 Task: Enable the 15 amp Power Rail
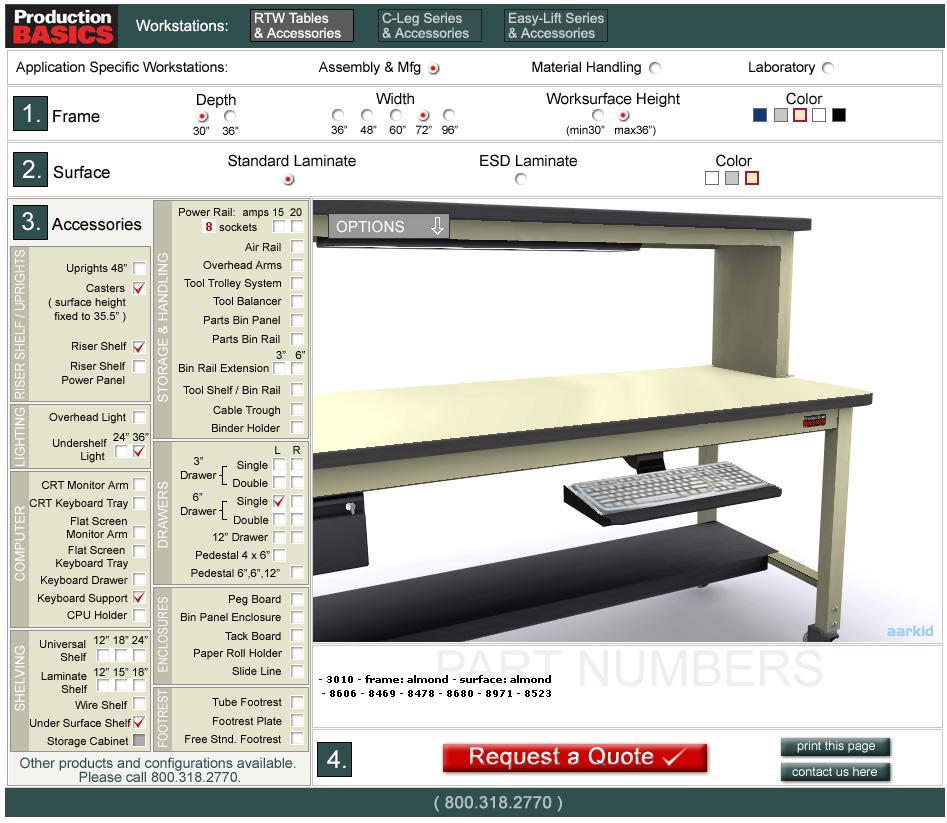[x=279, y=226]
